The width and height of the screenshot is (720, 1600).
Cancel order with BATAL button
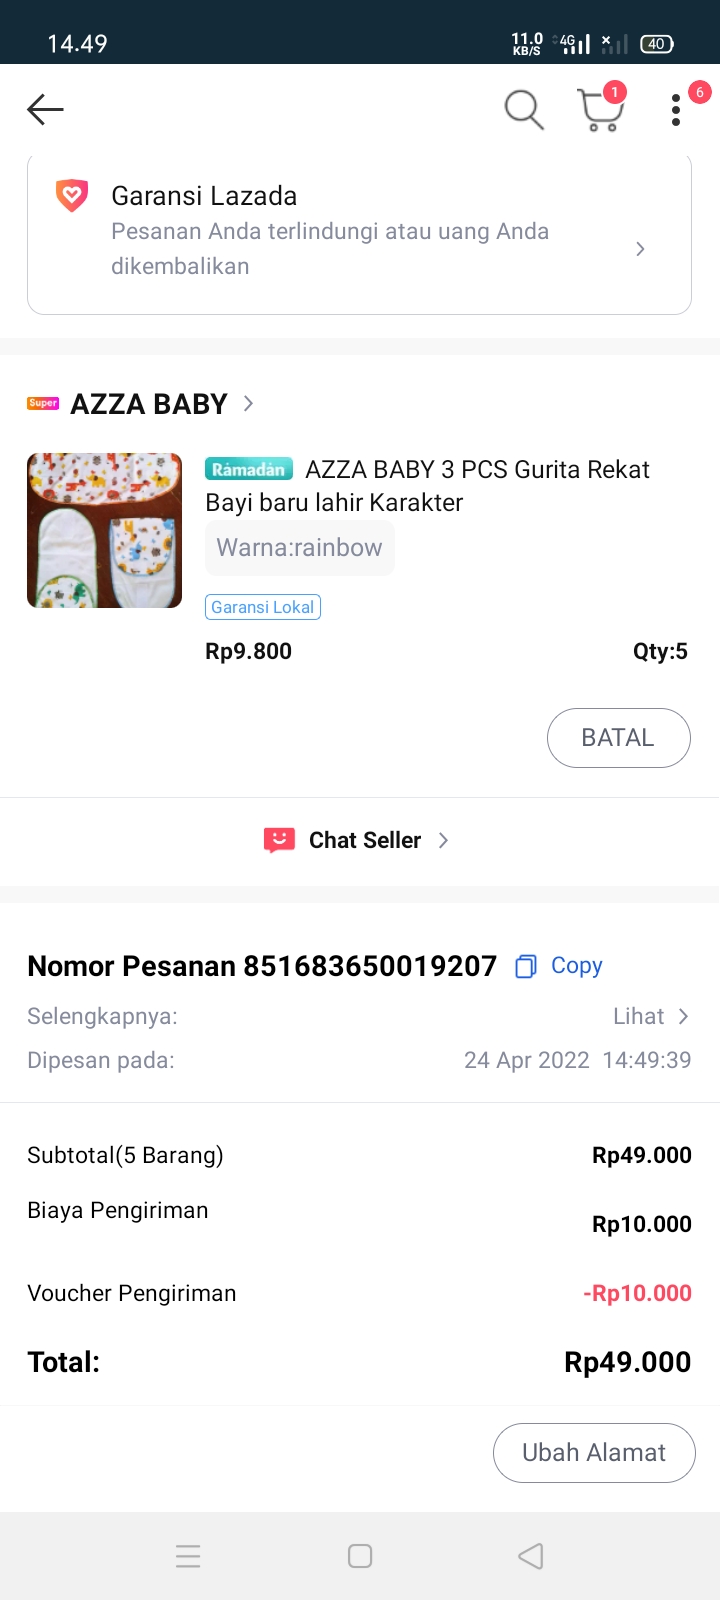pyautogui.click(x=618, y=738)
